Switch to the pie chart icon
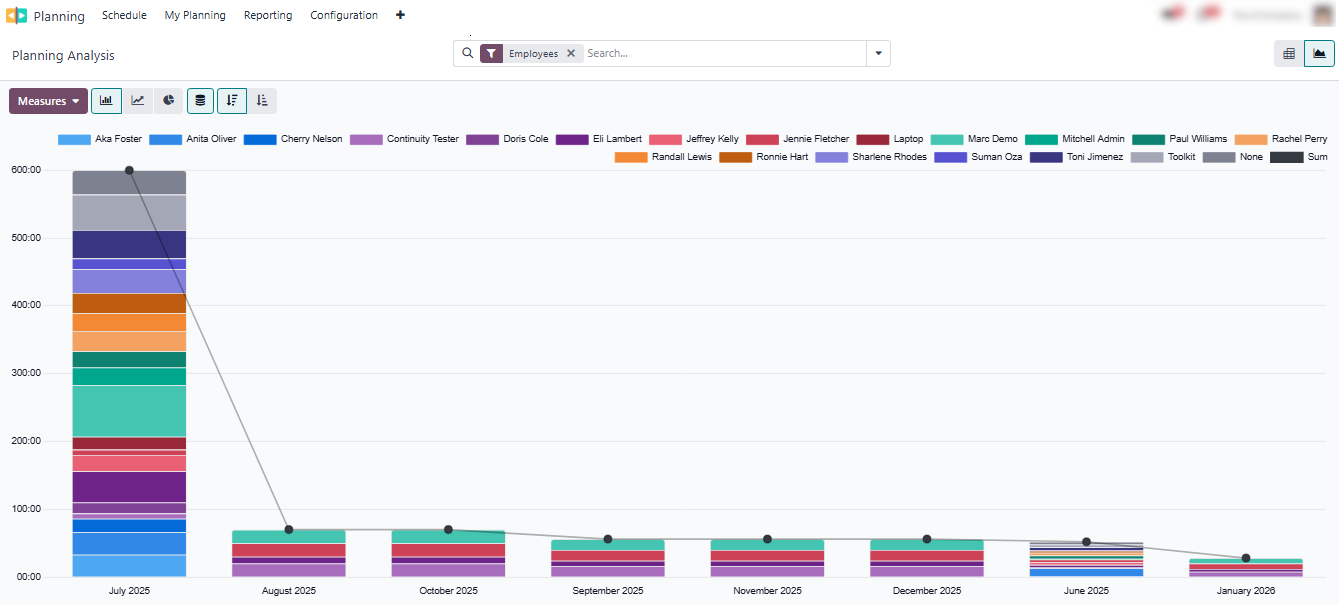 pos(168,100)
